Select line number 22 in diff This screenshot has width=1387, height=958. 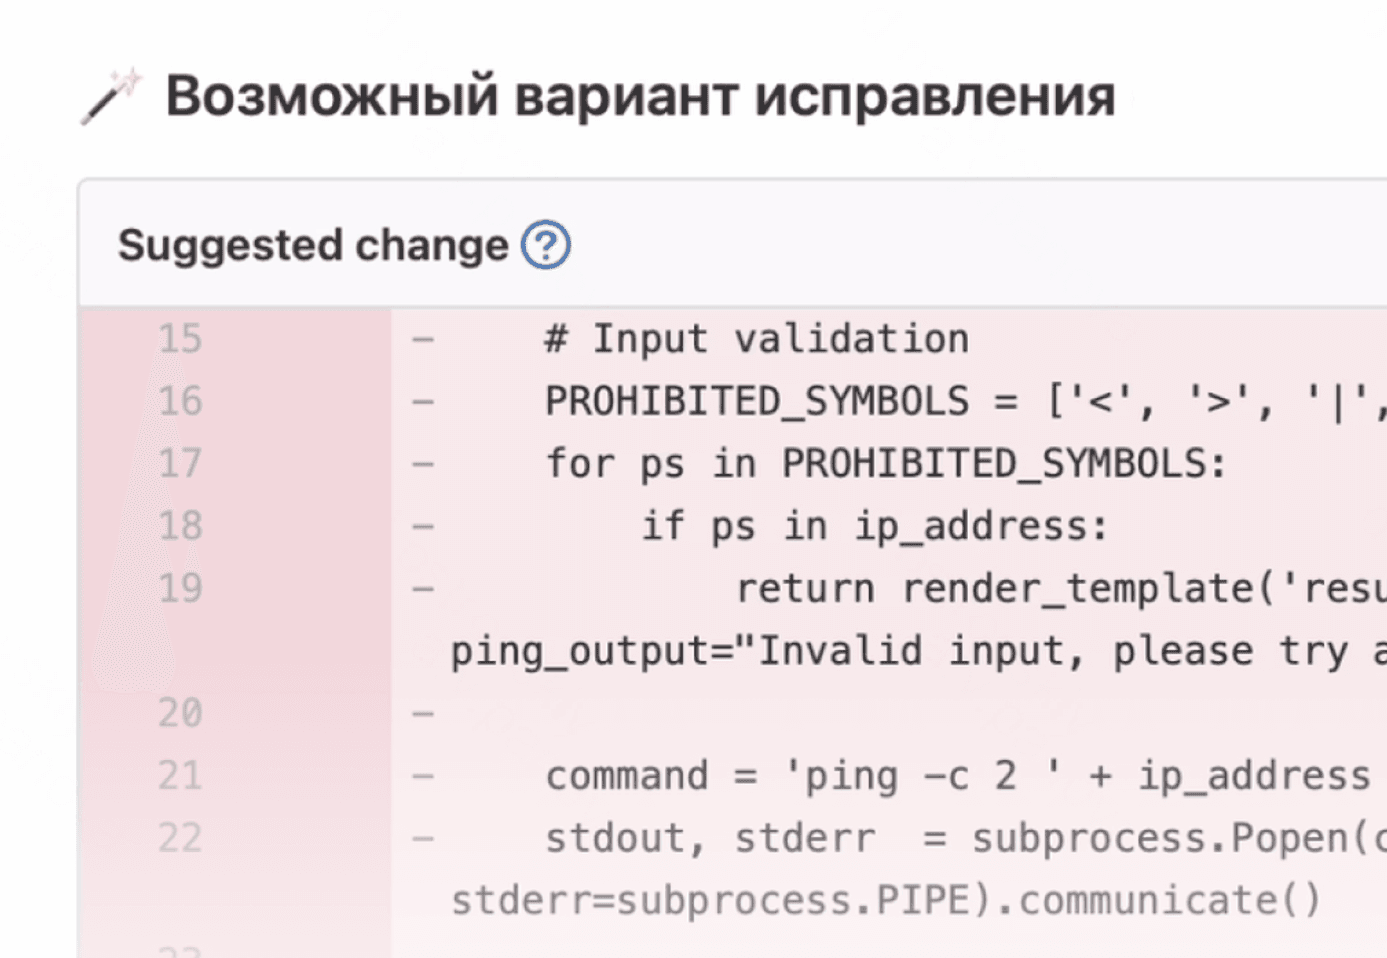180,838
